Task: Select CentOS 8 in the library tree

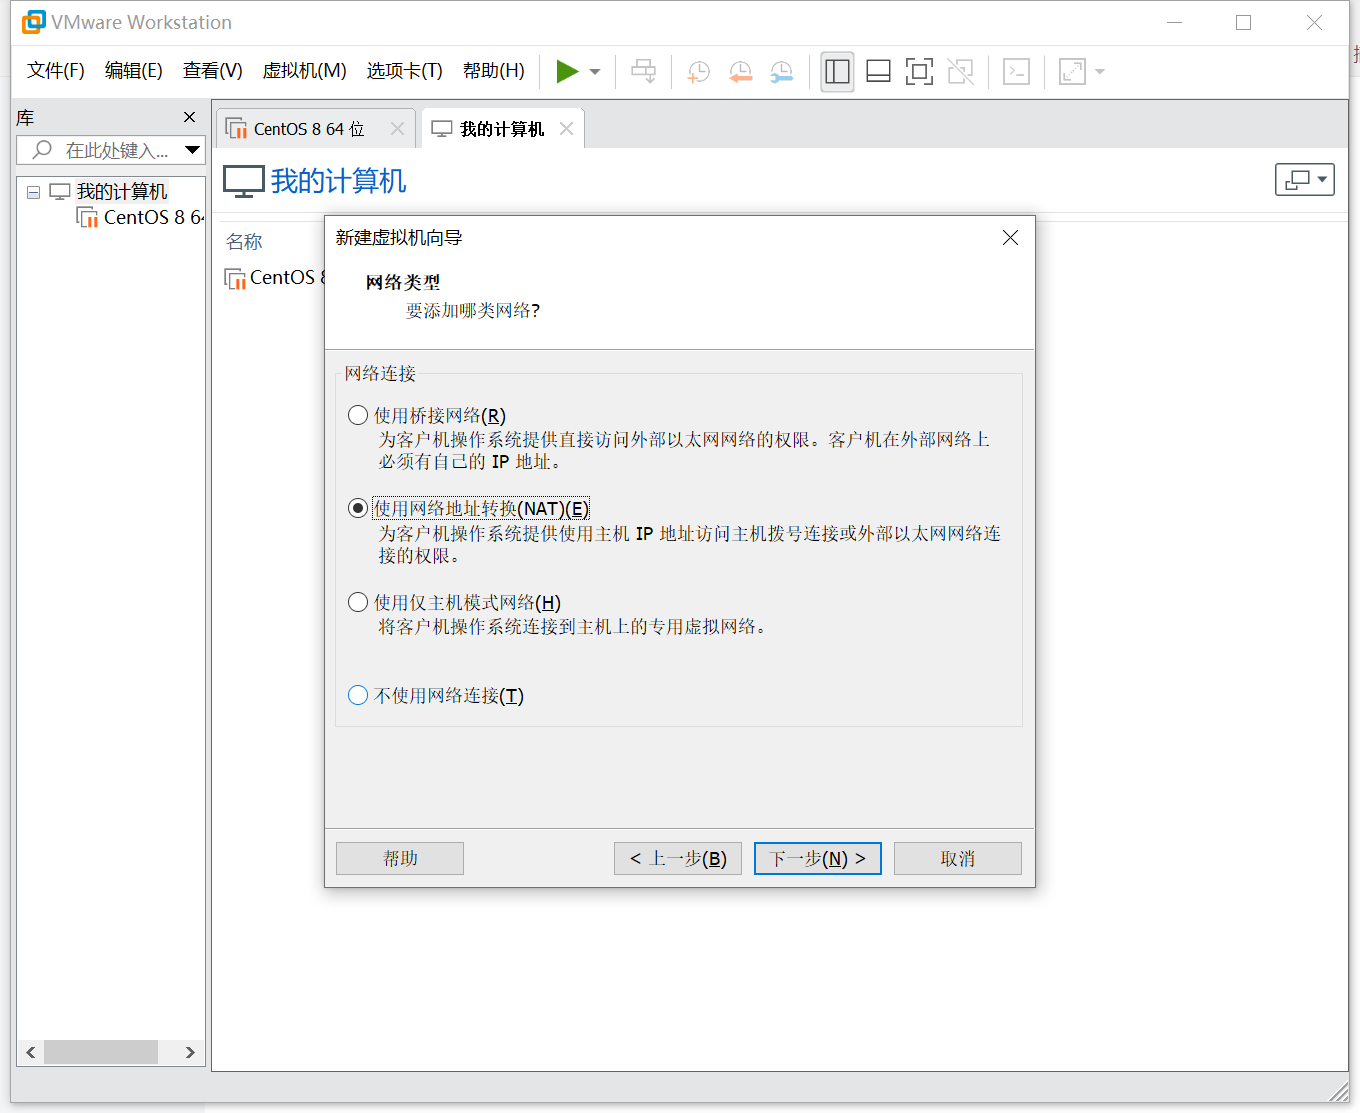Action: (x=140, y=217)
